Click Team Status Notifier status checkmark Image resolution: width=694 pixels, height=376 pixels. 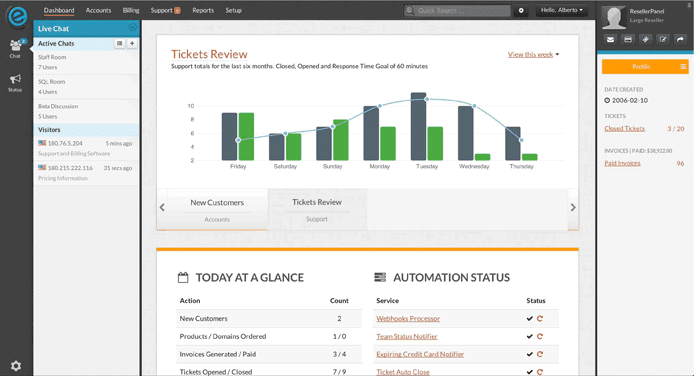529,336
